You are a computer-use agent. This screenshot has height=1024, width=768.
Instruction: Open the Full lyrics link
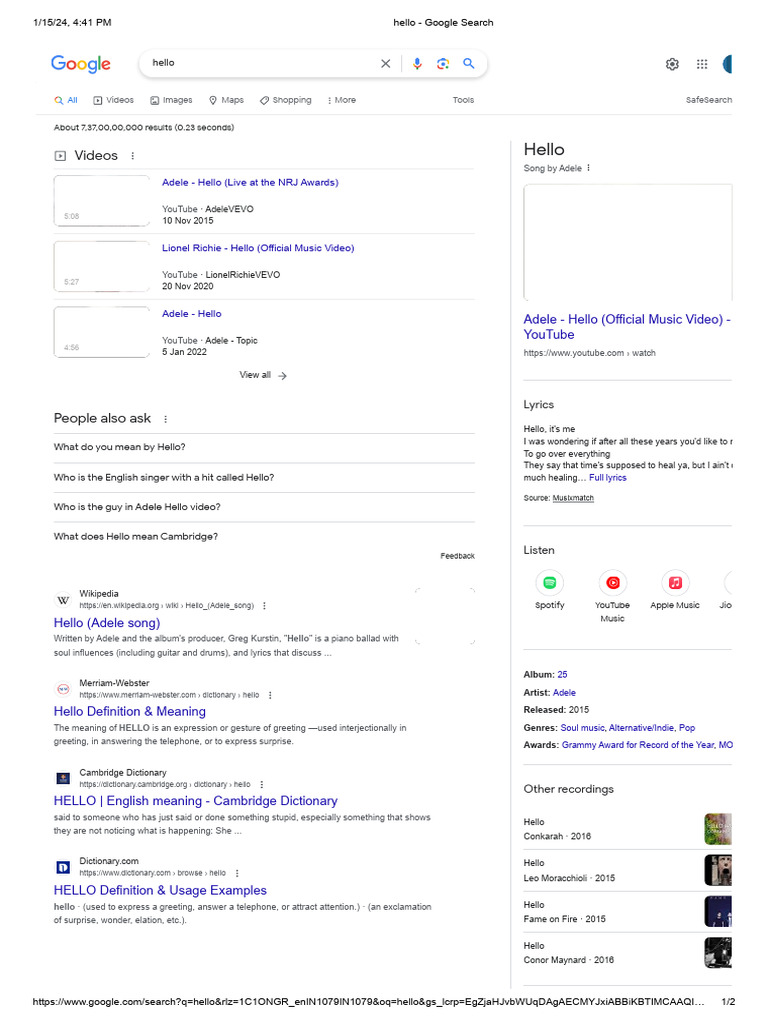tap(607, 478)
